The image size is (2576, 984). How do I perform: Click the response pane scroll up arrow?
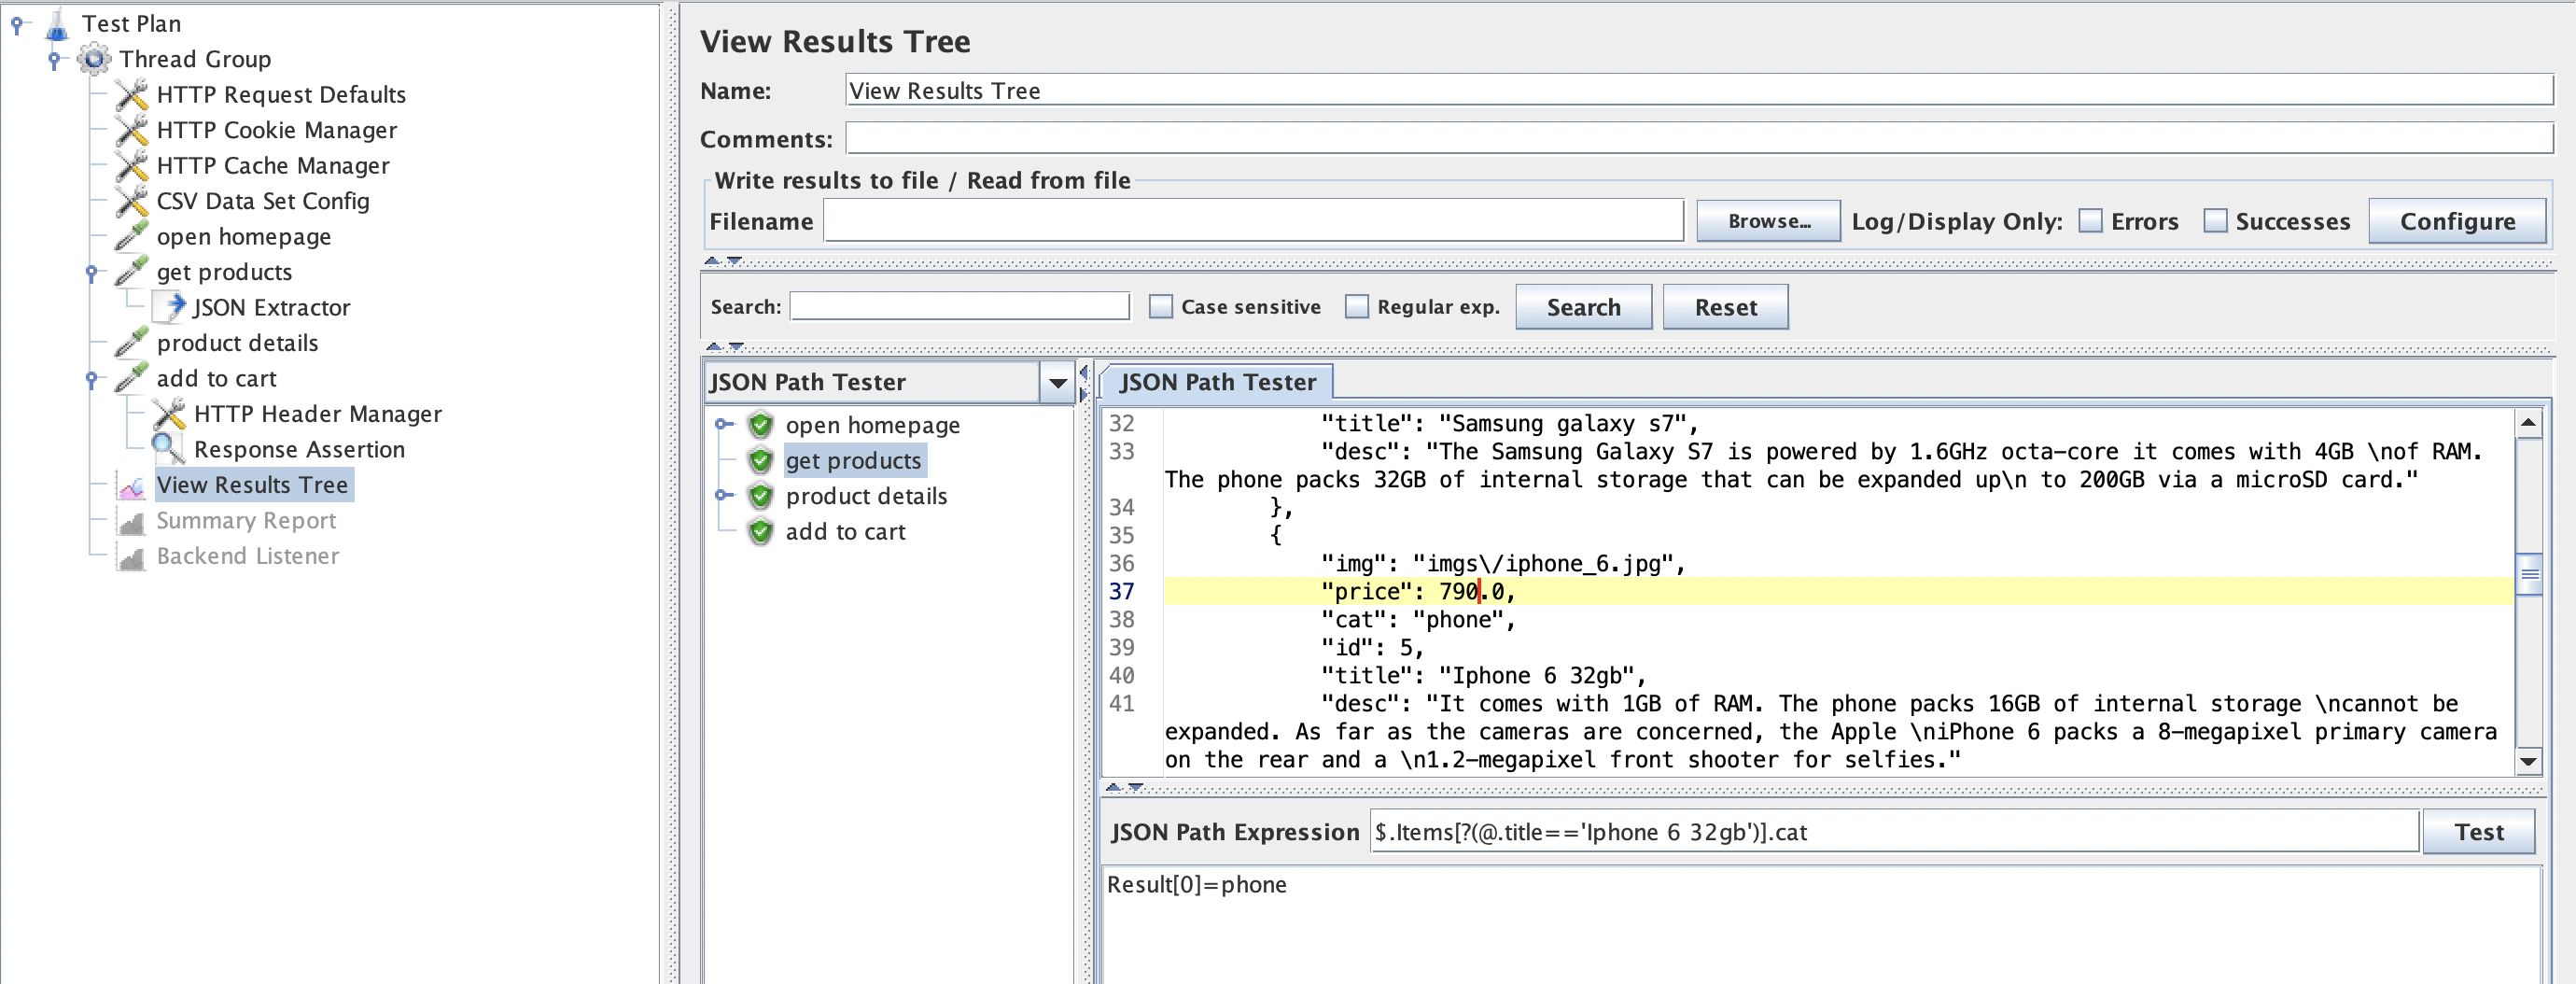(2529, 422)
